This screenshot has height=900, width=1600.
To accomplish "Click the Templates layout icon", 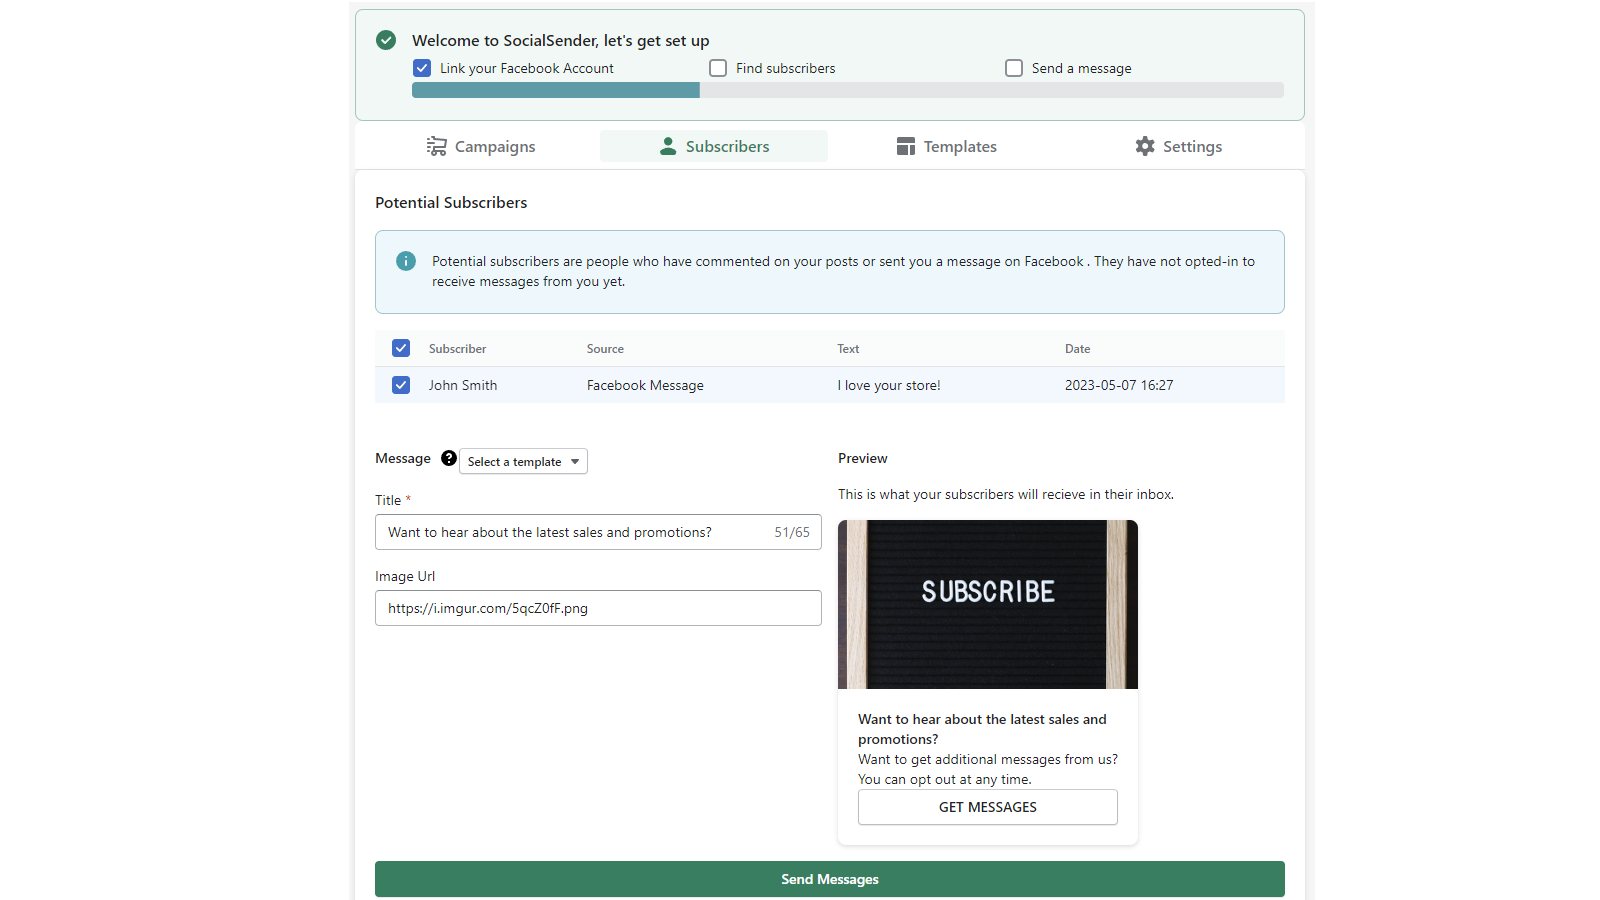I will (906, 146).
